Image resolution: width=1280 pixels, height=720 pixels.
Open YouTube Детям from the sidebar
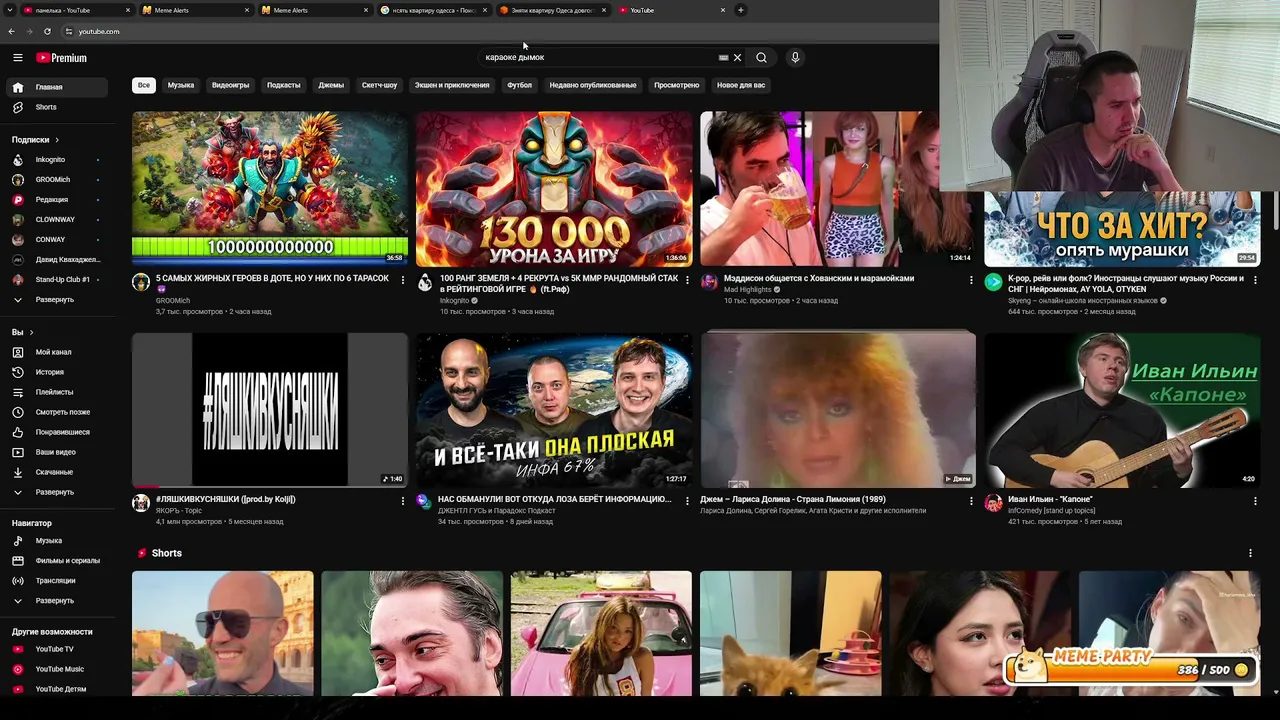coord(55,689)
